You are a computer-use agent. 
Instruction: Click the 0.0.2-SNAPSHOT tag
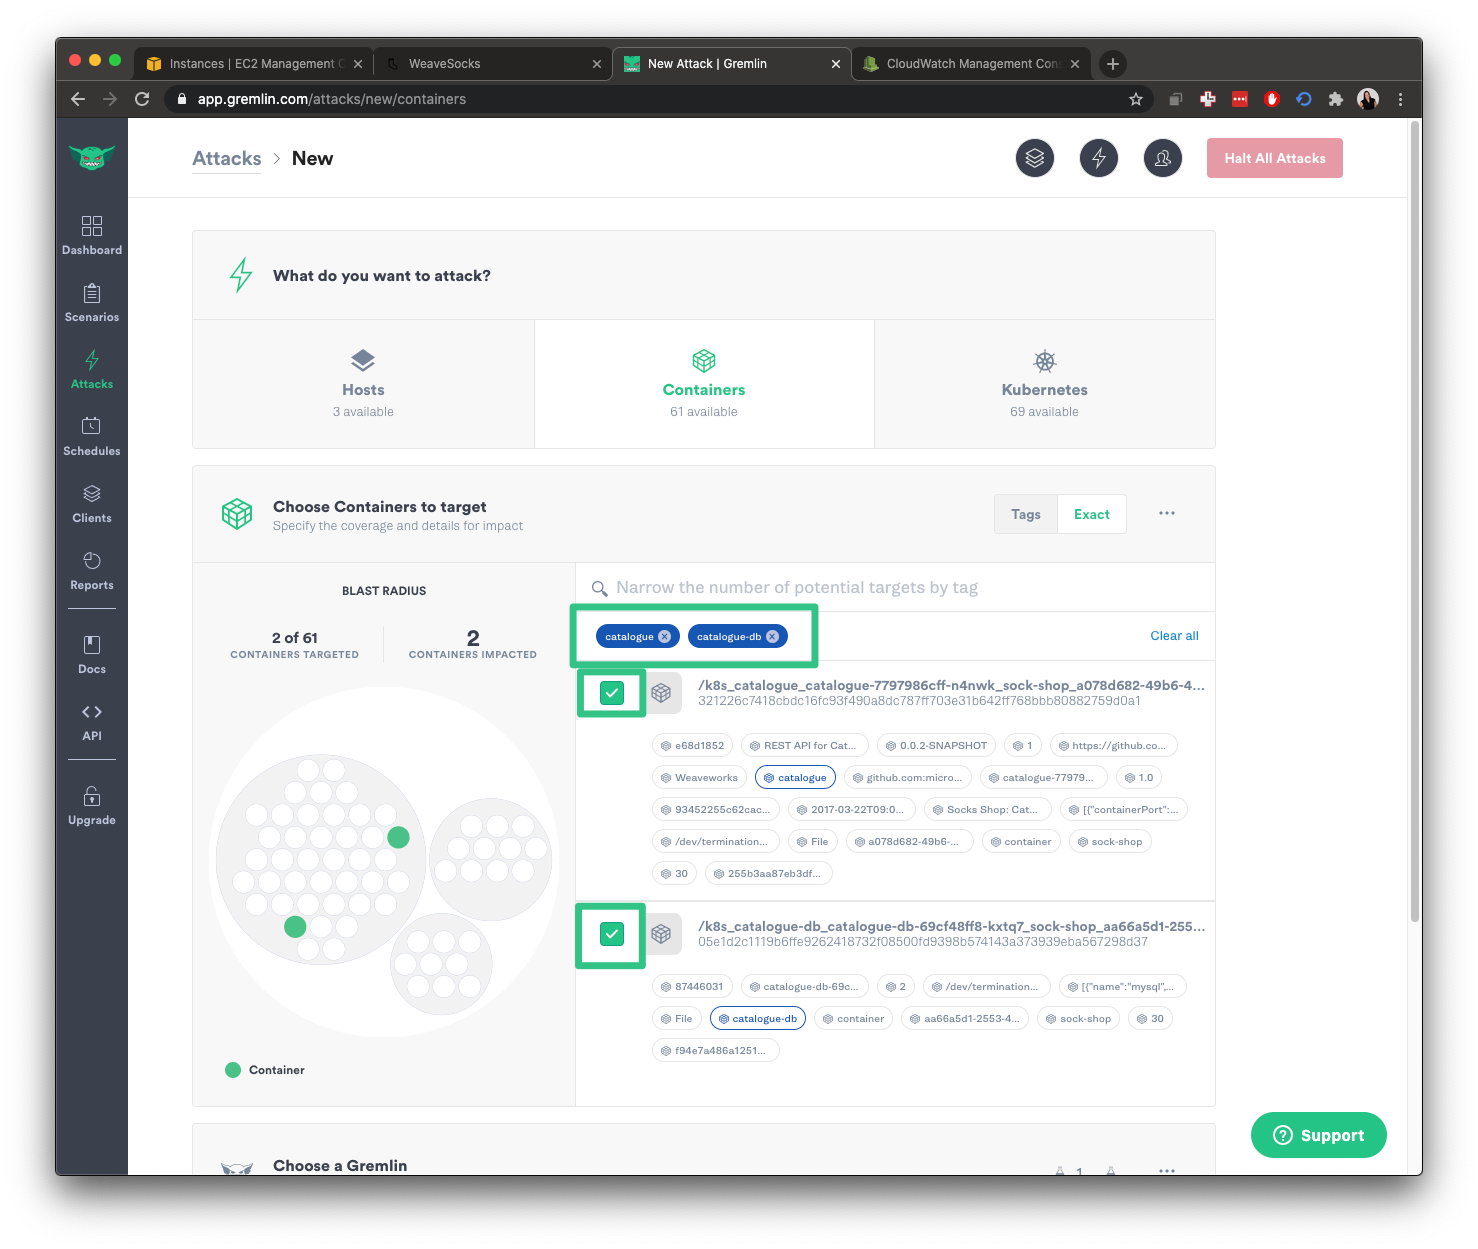pos(937,746)
